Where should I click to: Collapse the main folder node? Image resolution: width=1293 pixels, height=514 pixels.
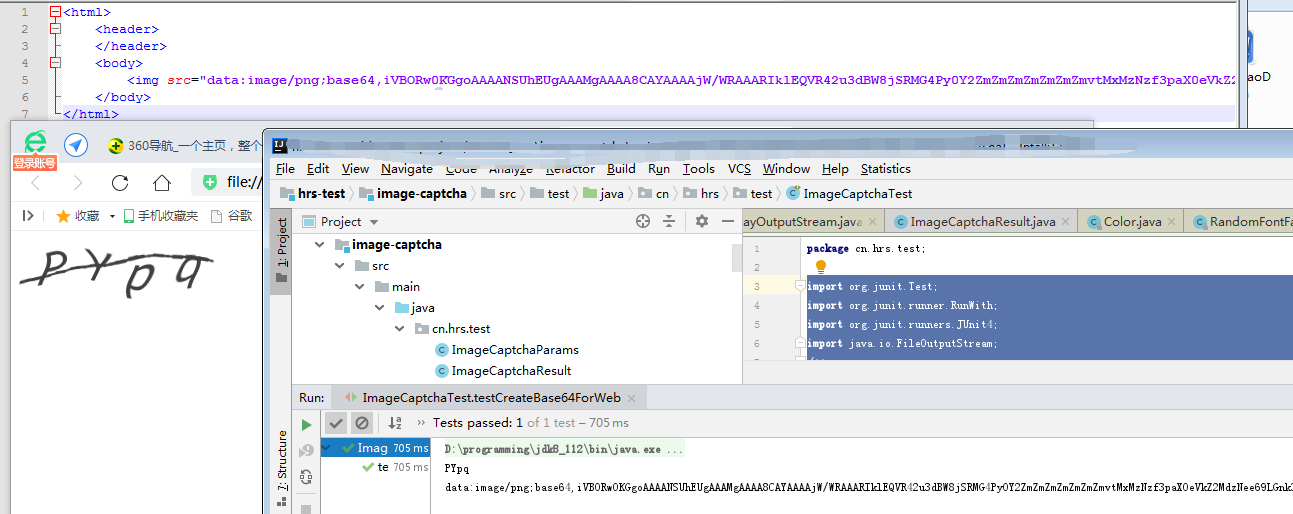(x=360, y=287)
